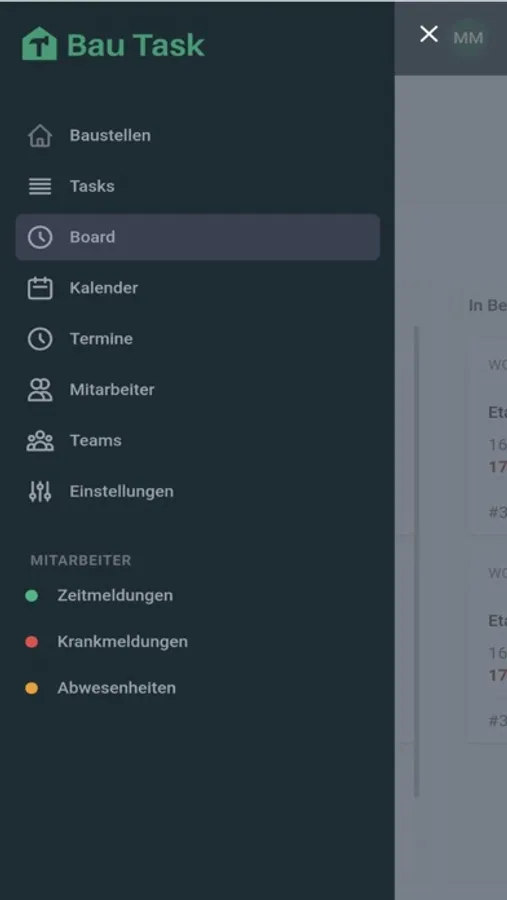Close the sidebar with the X icon
Image resolution: width=507 pixels, height=900 pixels.
click(x=429, y=34)
